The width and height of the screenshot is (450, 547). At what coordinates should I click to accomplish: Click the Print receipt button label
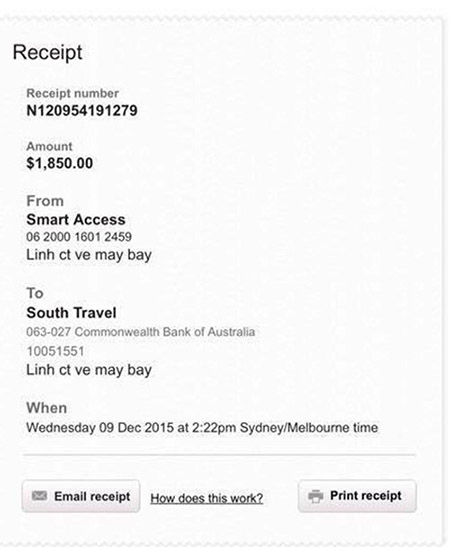[x=366, y=495]
